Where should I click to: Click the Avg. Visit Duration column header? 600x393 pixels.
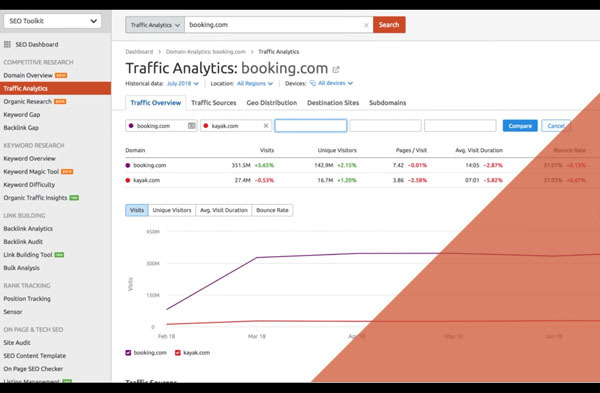479,150
